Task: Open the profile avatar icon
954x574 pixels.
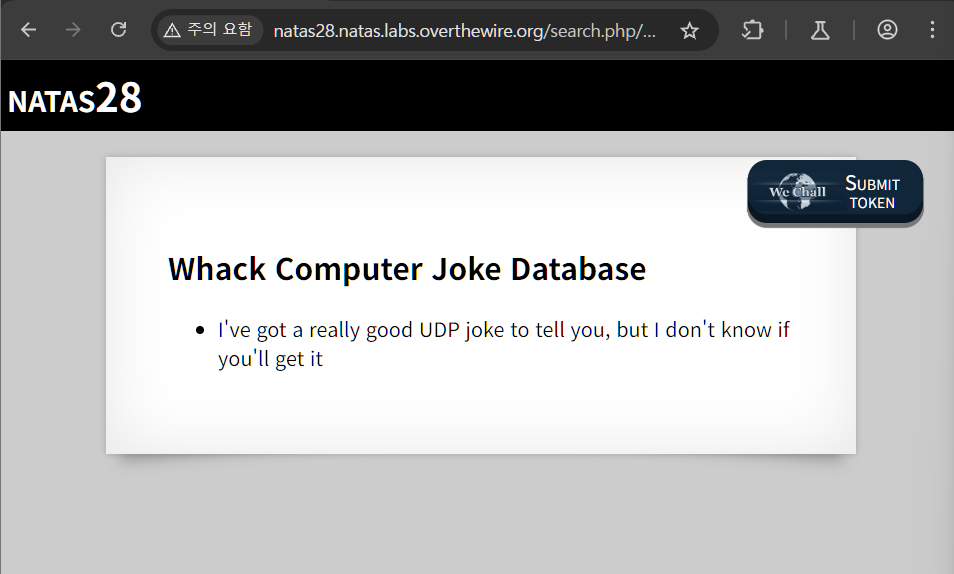Action: [887, 30]
